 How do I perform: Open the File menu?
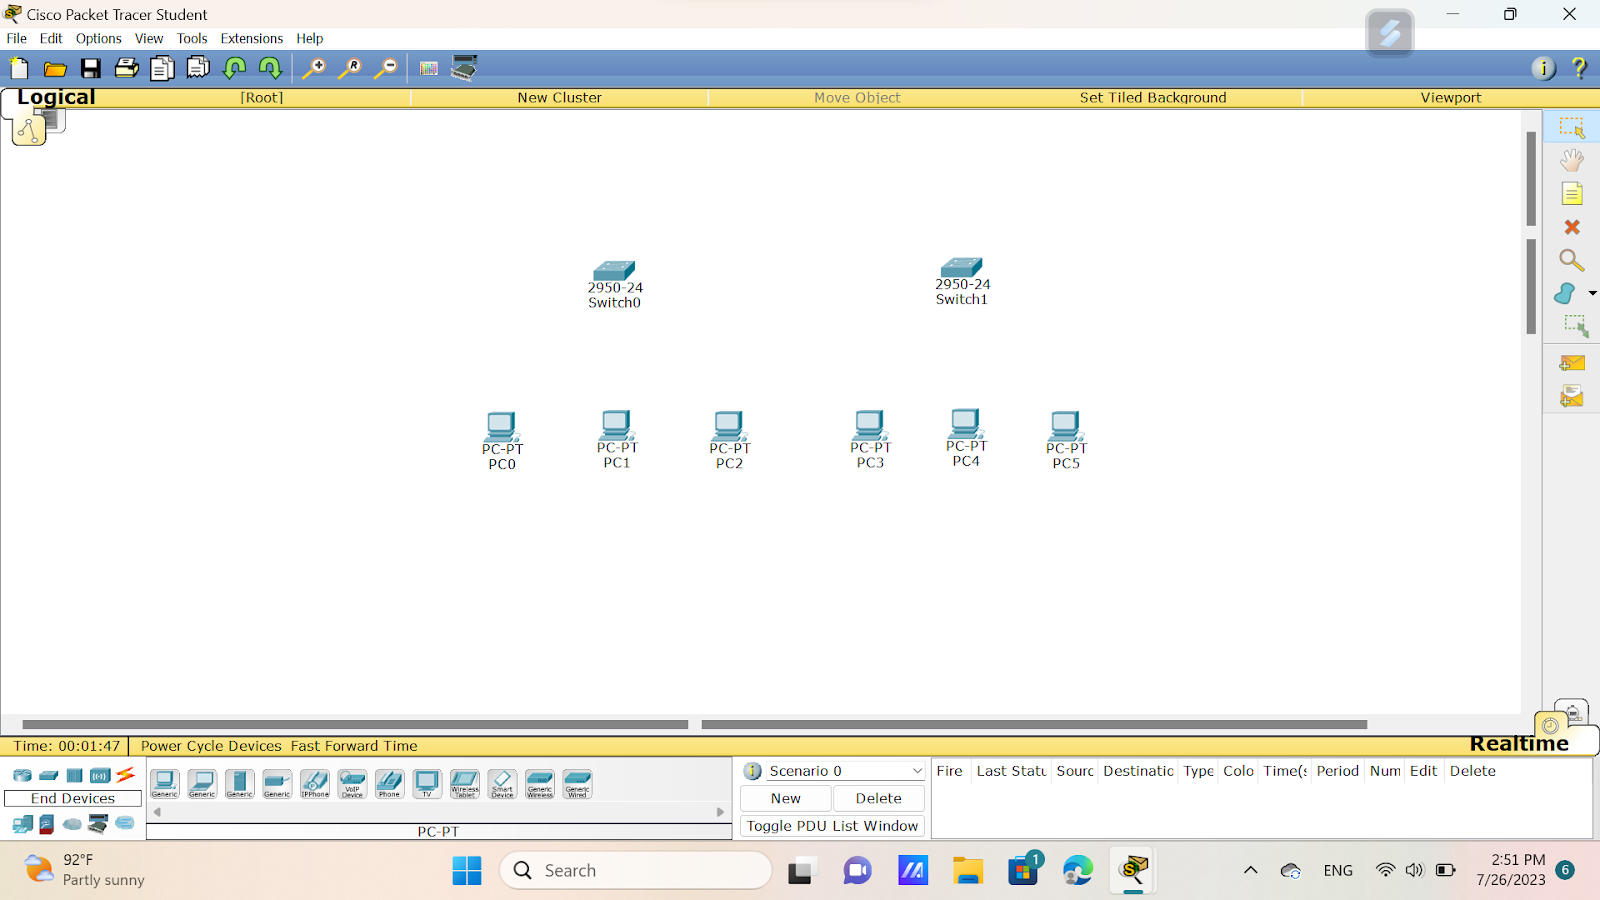pyautogui.click(x=17, y=38)
